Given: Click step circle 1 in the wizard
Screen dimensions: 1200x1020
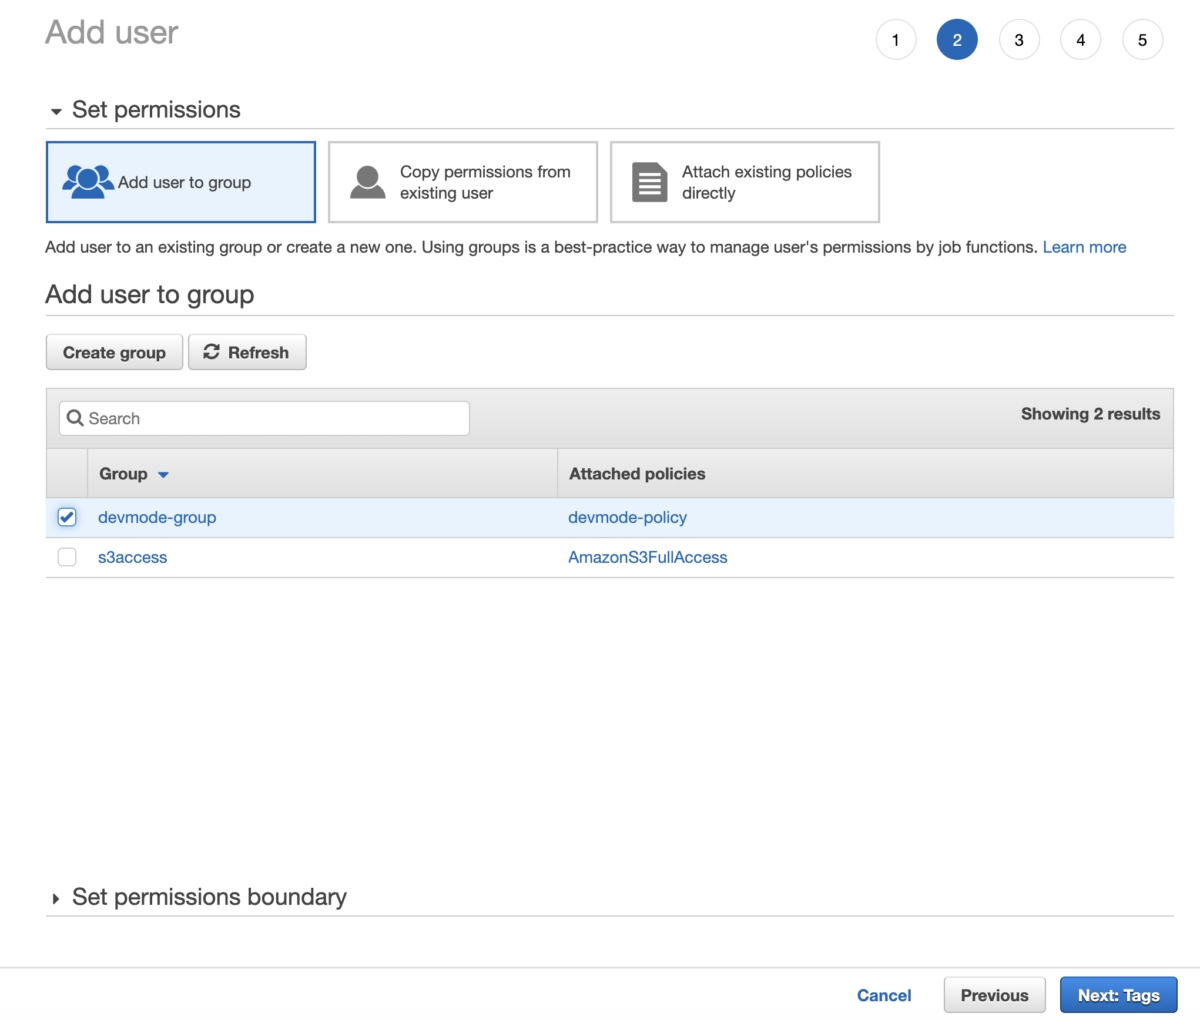Looking at the screenshot, I should [896, 39].
